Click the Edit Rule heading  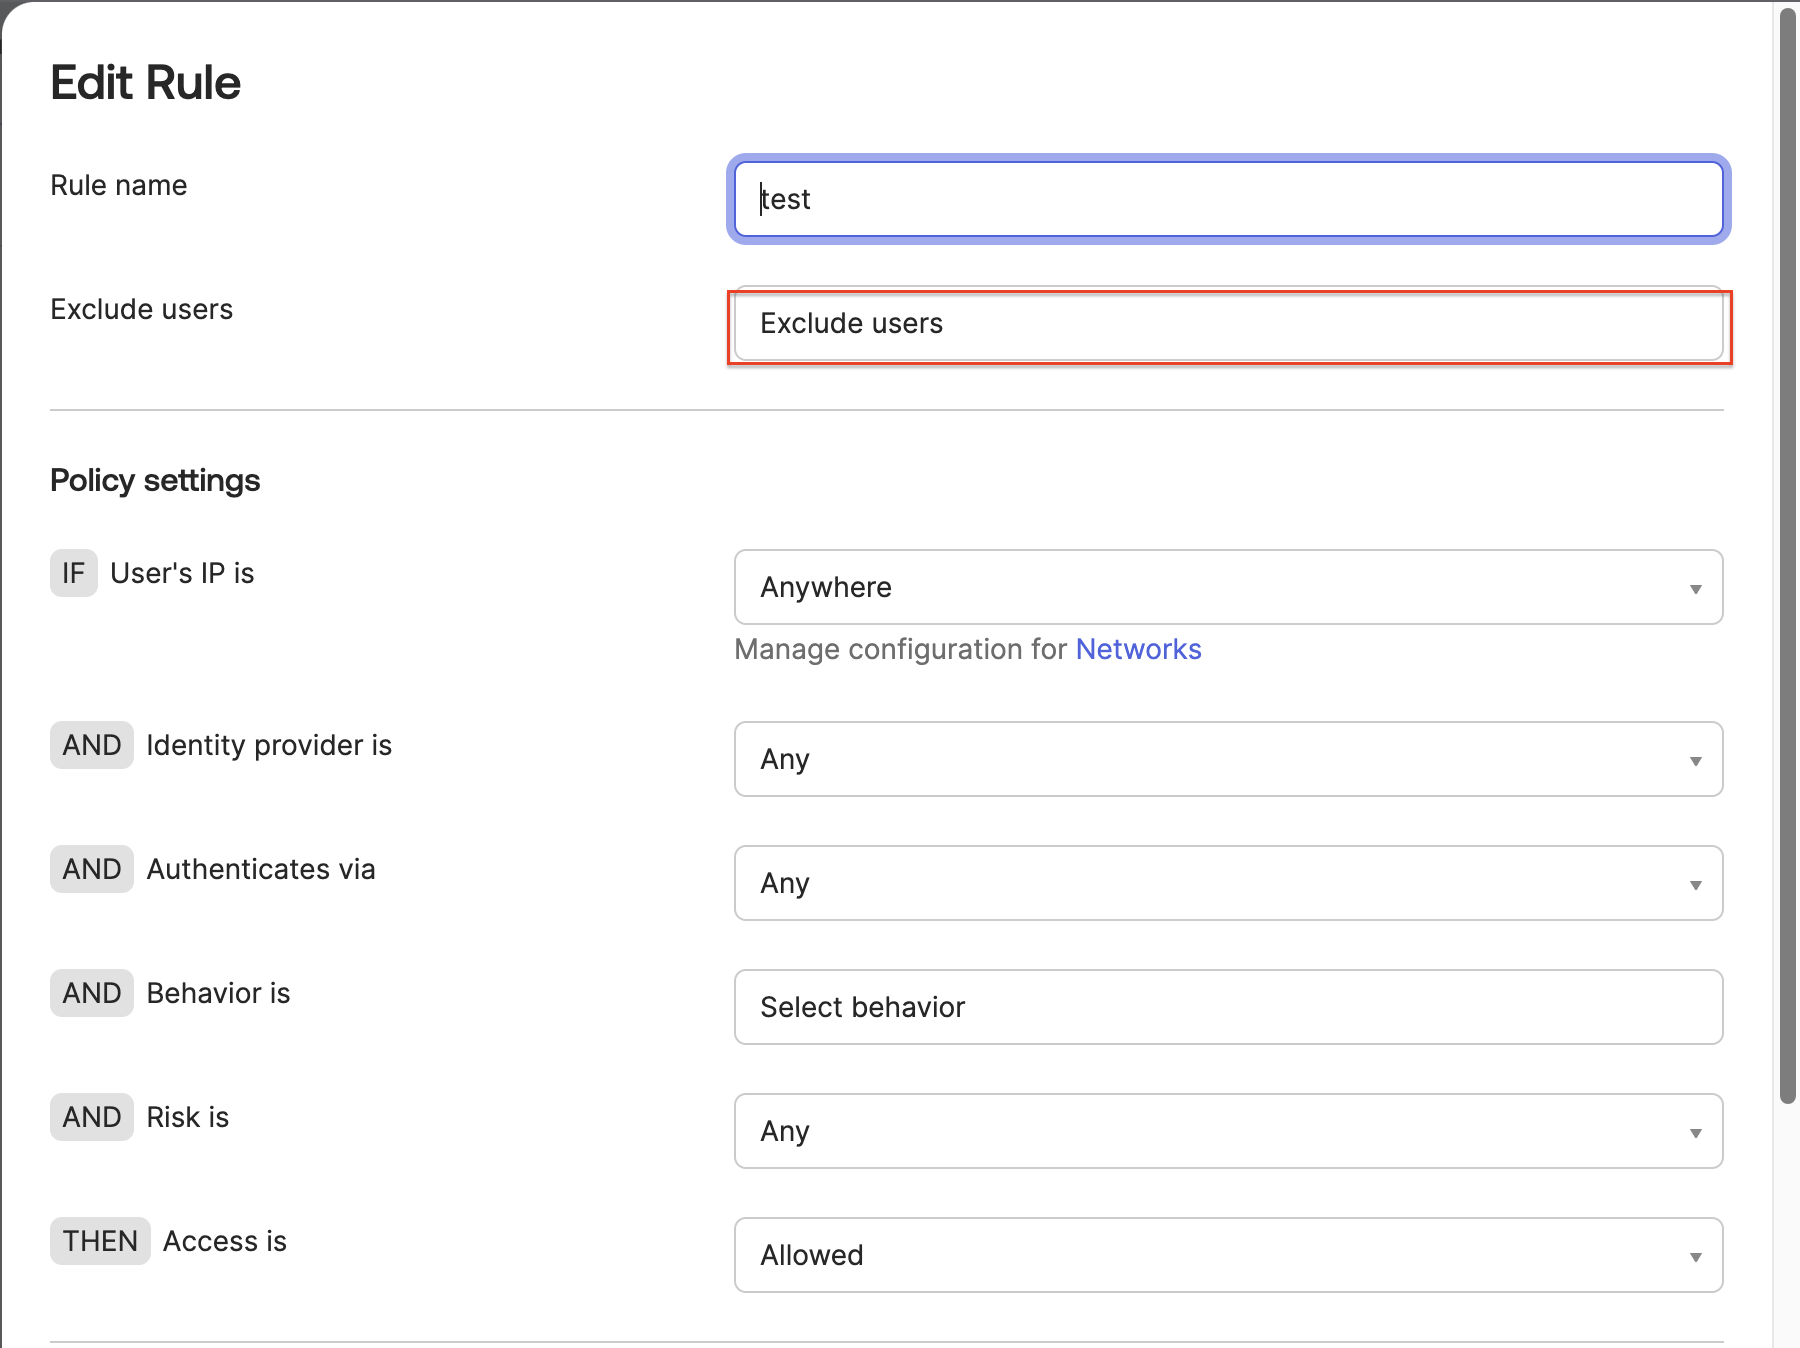click(x=146, y=83)
